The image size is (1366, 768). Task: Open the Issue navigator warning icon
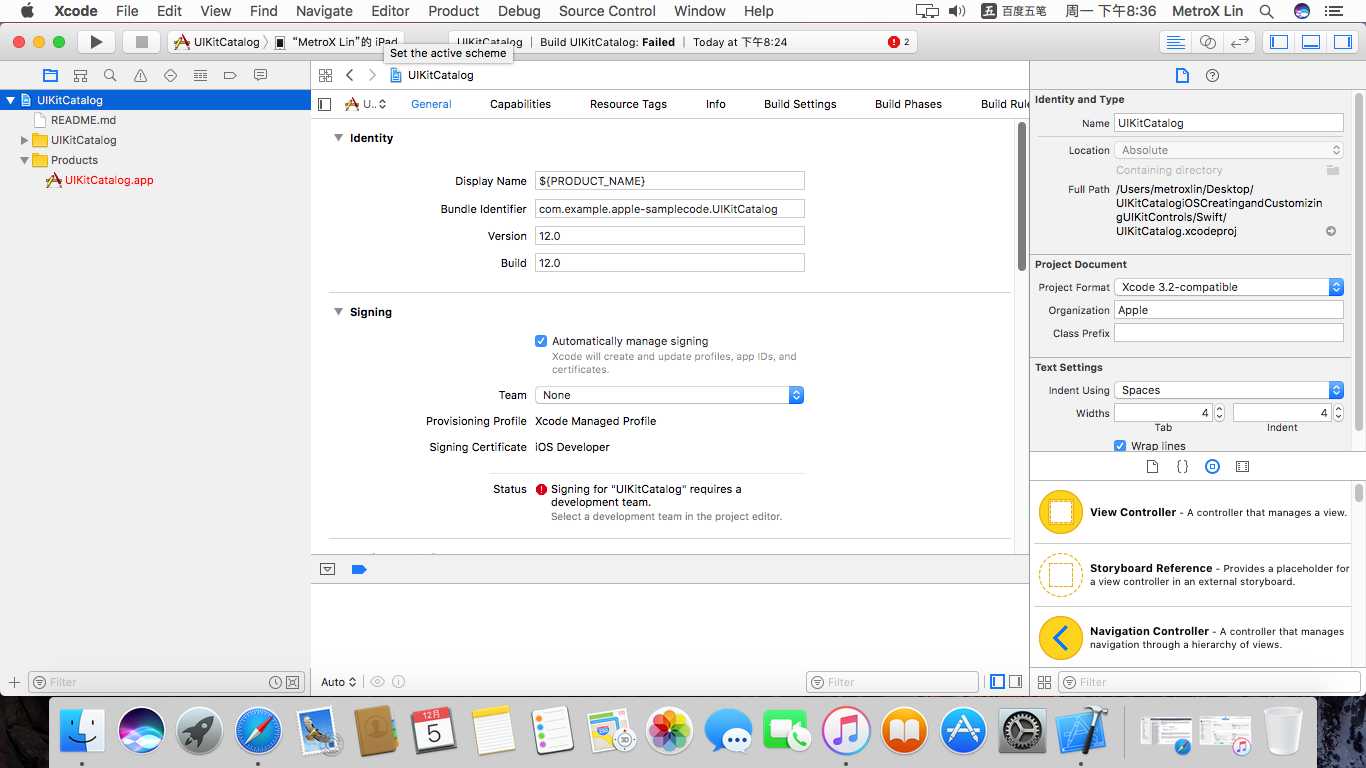(140, 75)
